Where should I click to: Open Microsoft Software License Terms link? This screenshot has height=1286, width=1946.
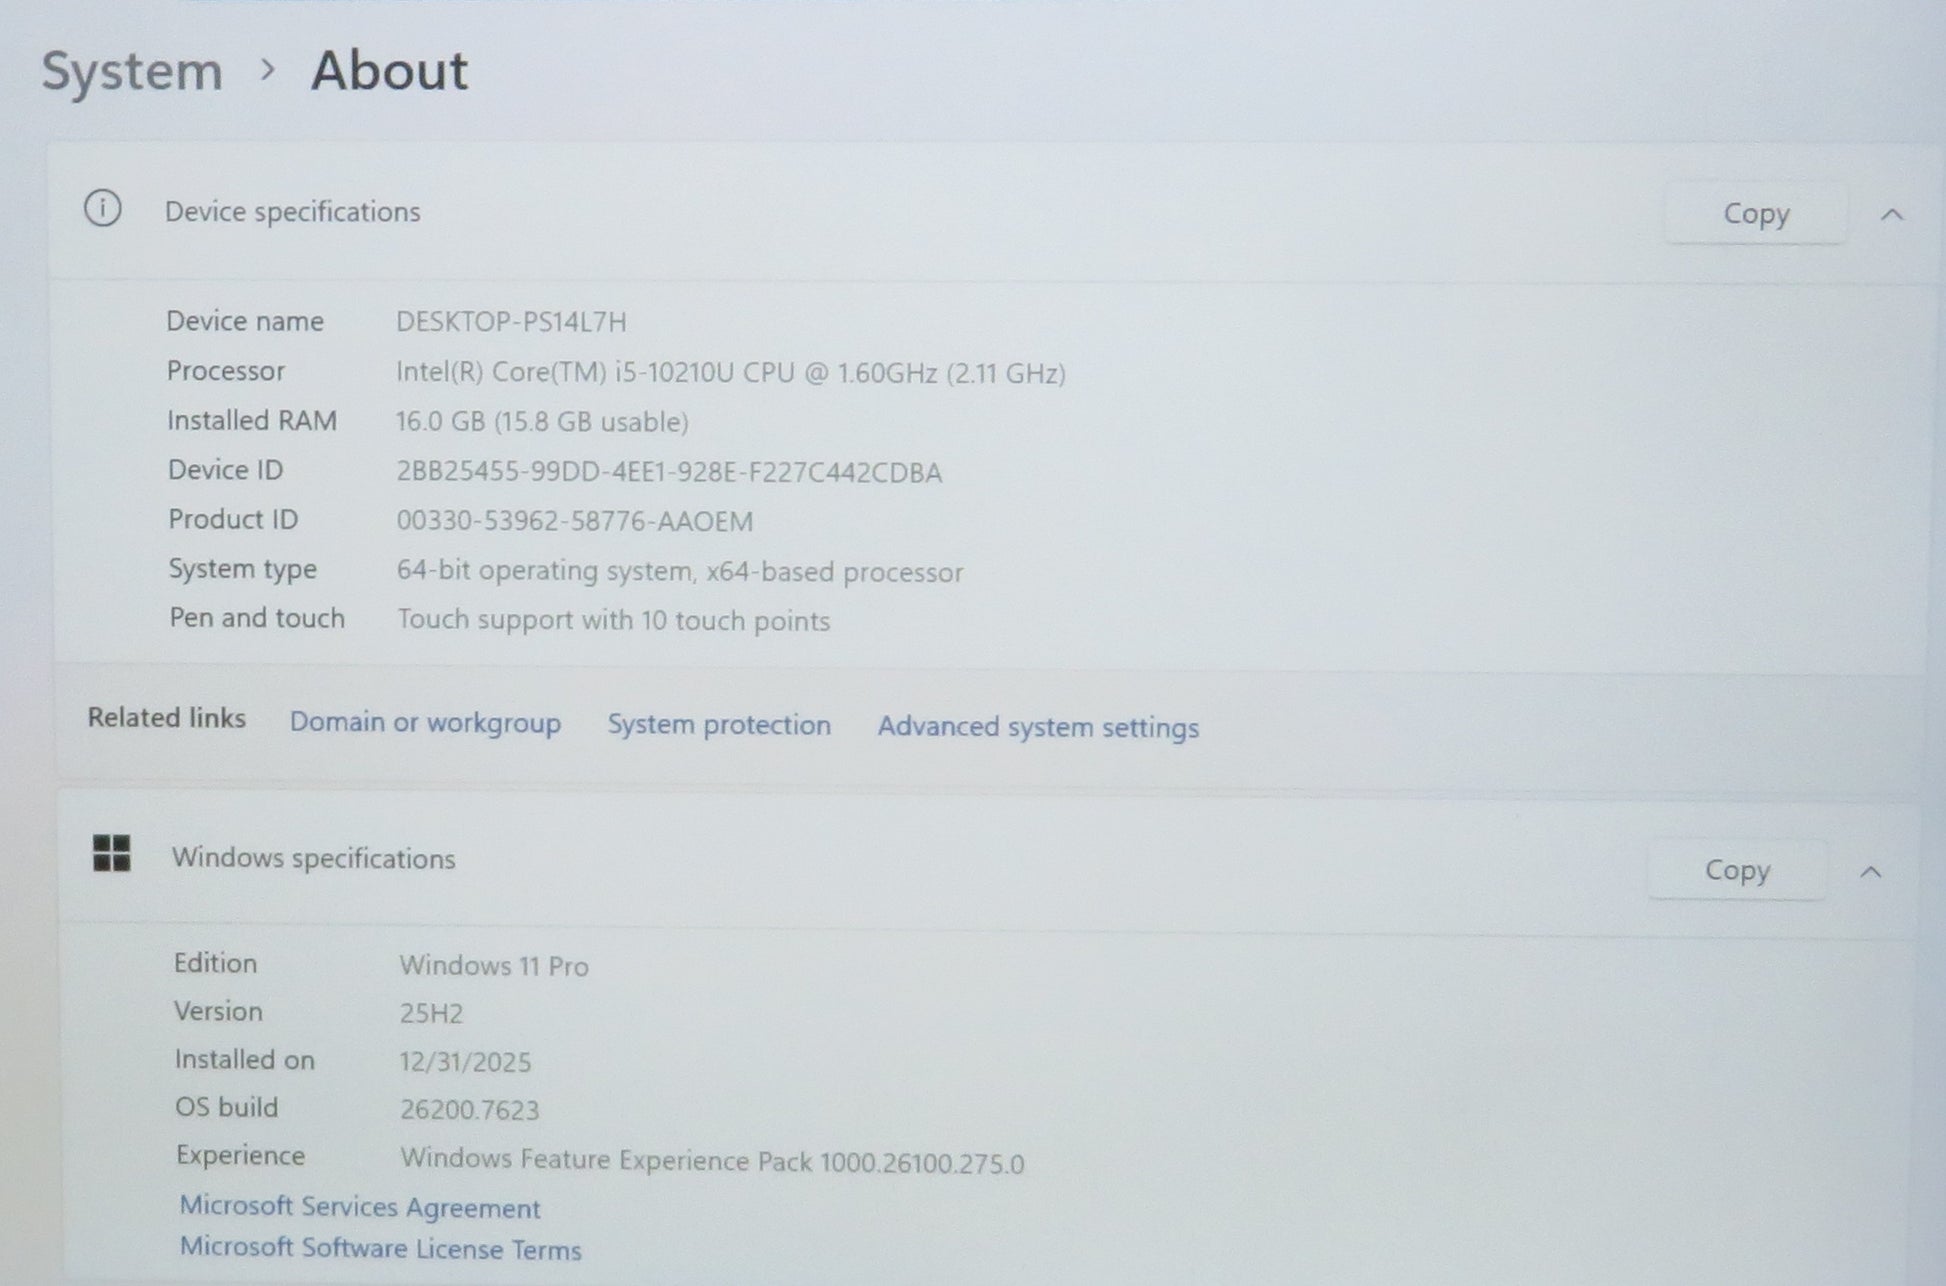pyautogui.click(x=380, y=1249)
